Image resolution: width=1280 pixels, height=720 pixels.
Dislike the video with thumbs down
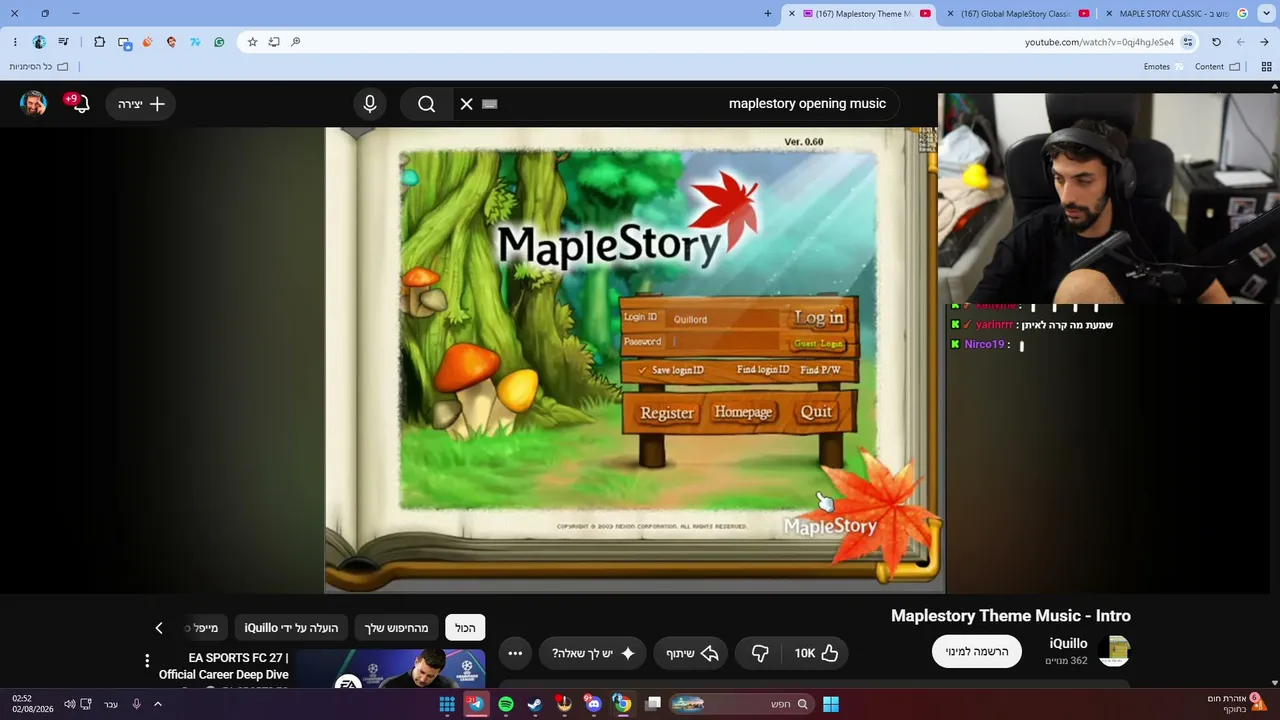click(x=760, y=653)
